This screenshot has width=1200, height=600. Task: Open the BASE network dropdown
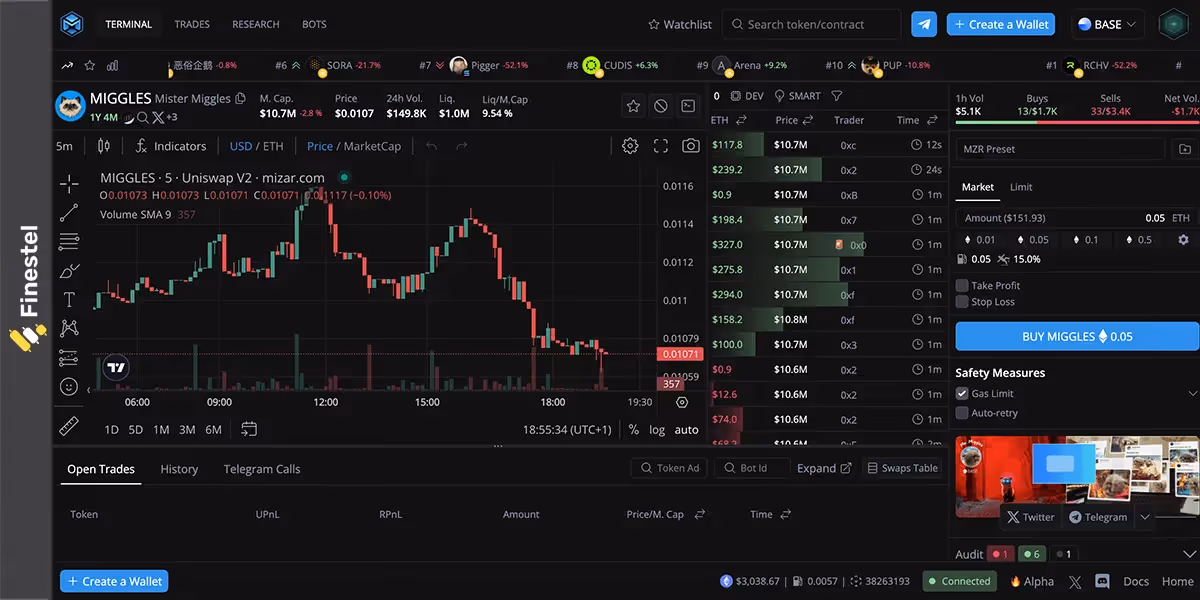point(1109,24)
